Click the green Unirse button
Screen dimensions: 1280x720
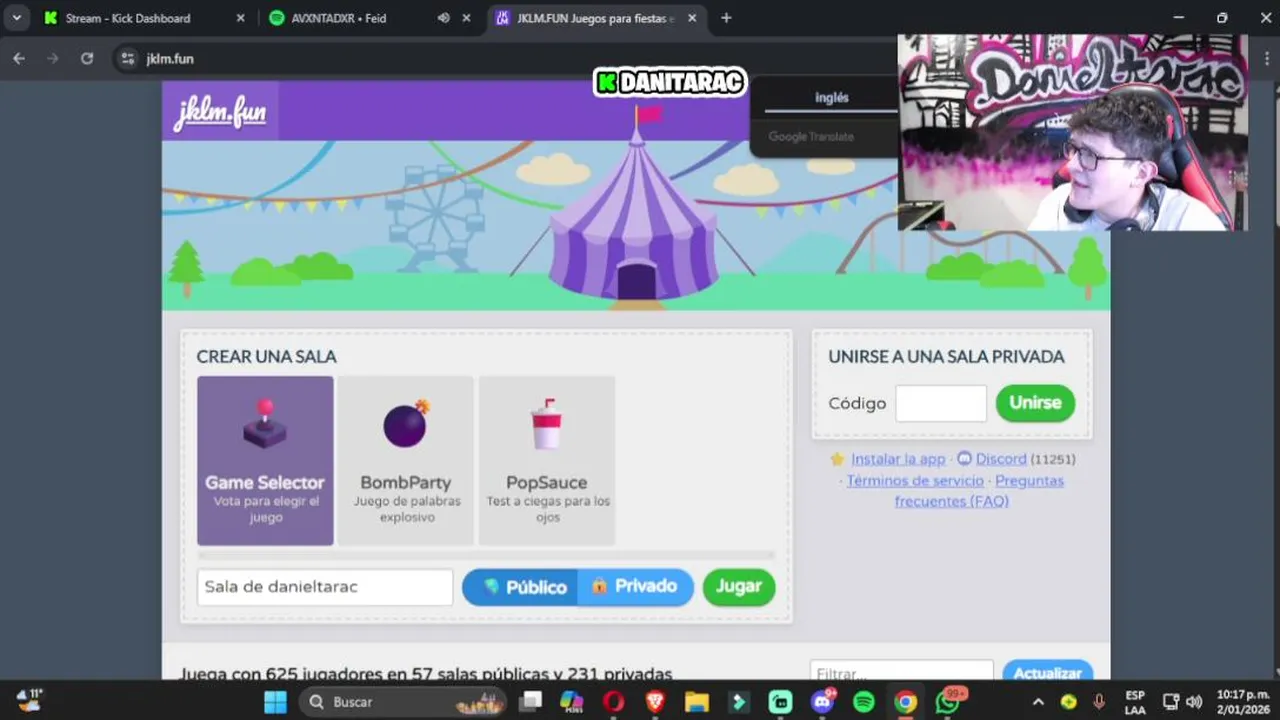pos(1035,403)
